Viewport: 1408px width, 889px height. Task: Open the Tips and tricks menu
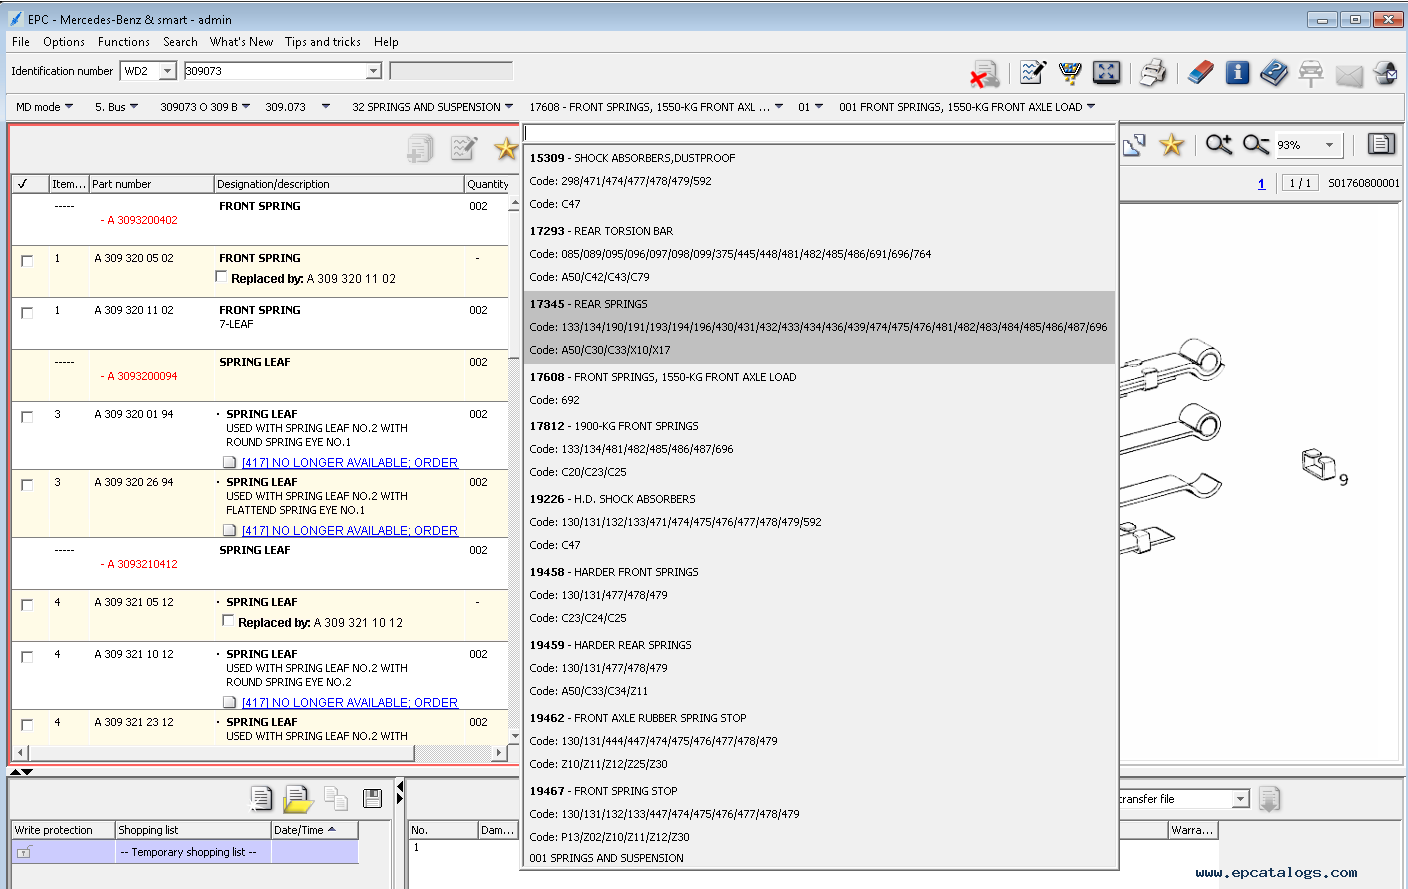pos(323,42)
